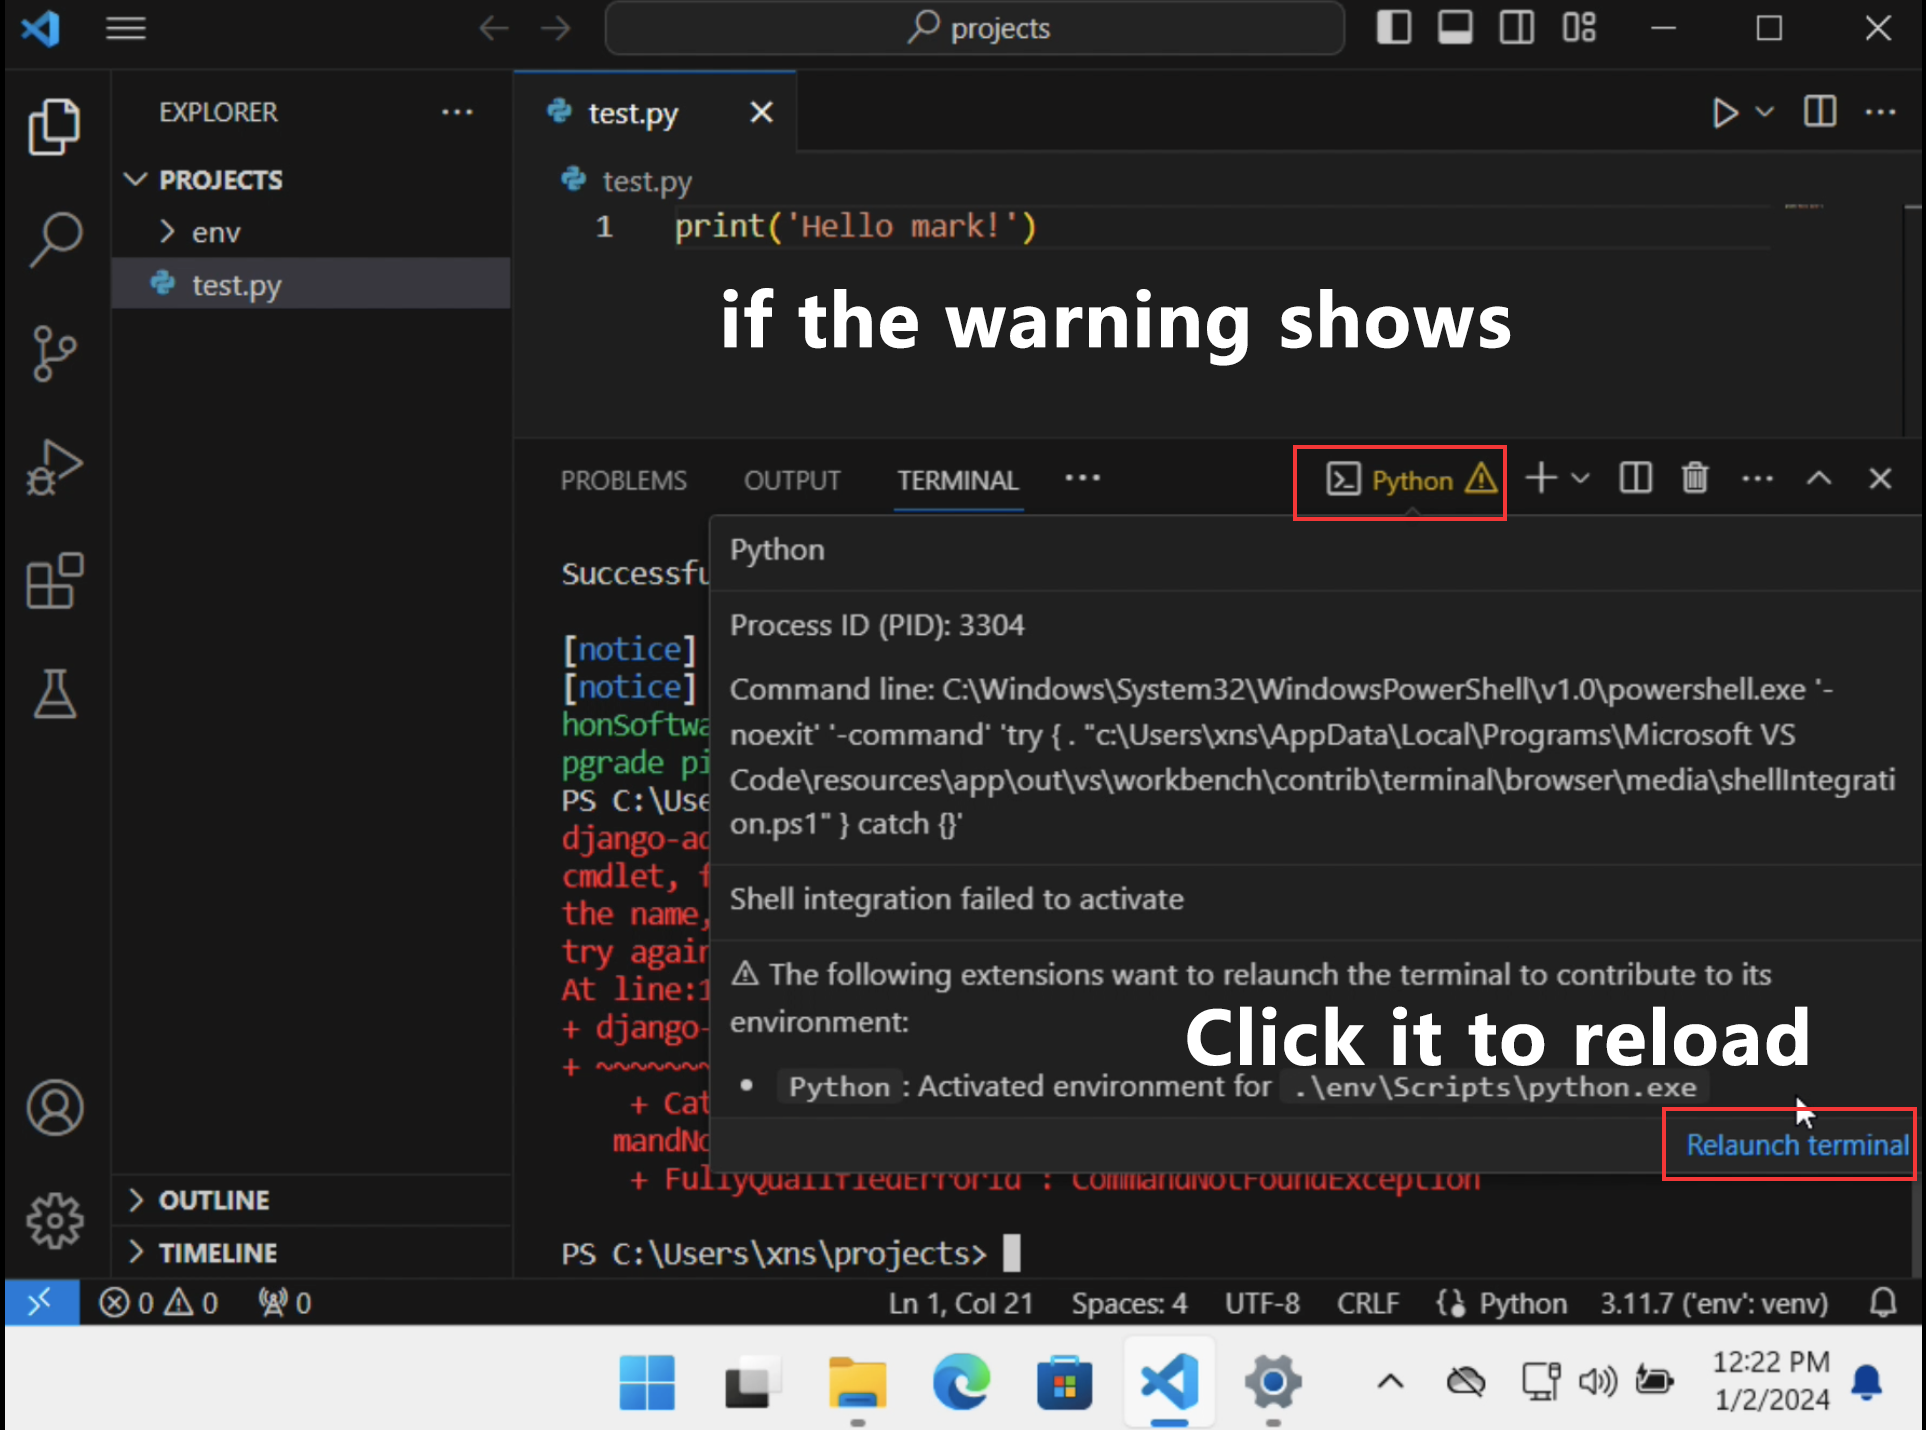Split the terminal pane

click(x=1636, y=478)
